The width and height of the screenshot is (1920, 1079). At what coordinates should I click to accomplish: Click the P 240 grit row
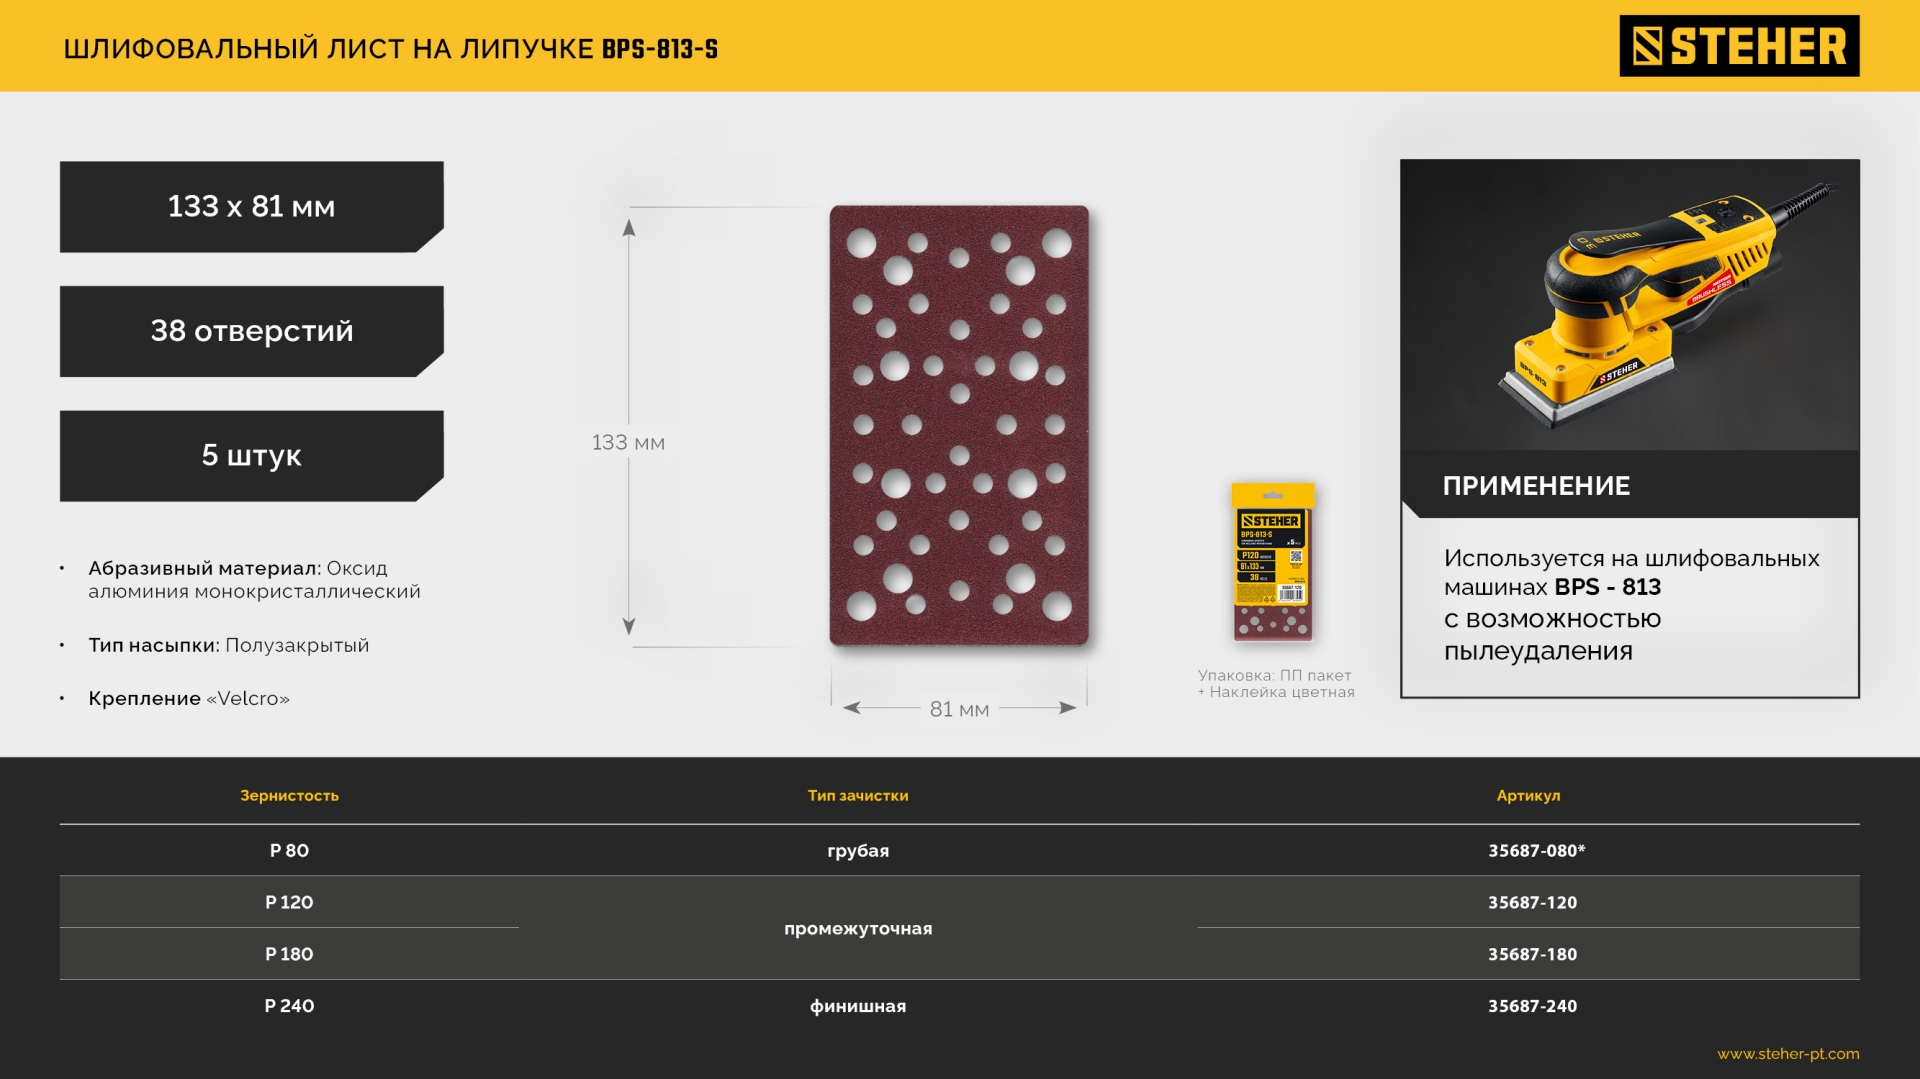point(289,1007)
